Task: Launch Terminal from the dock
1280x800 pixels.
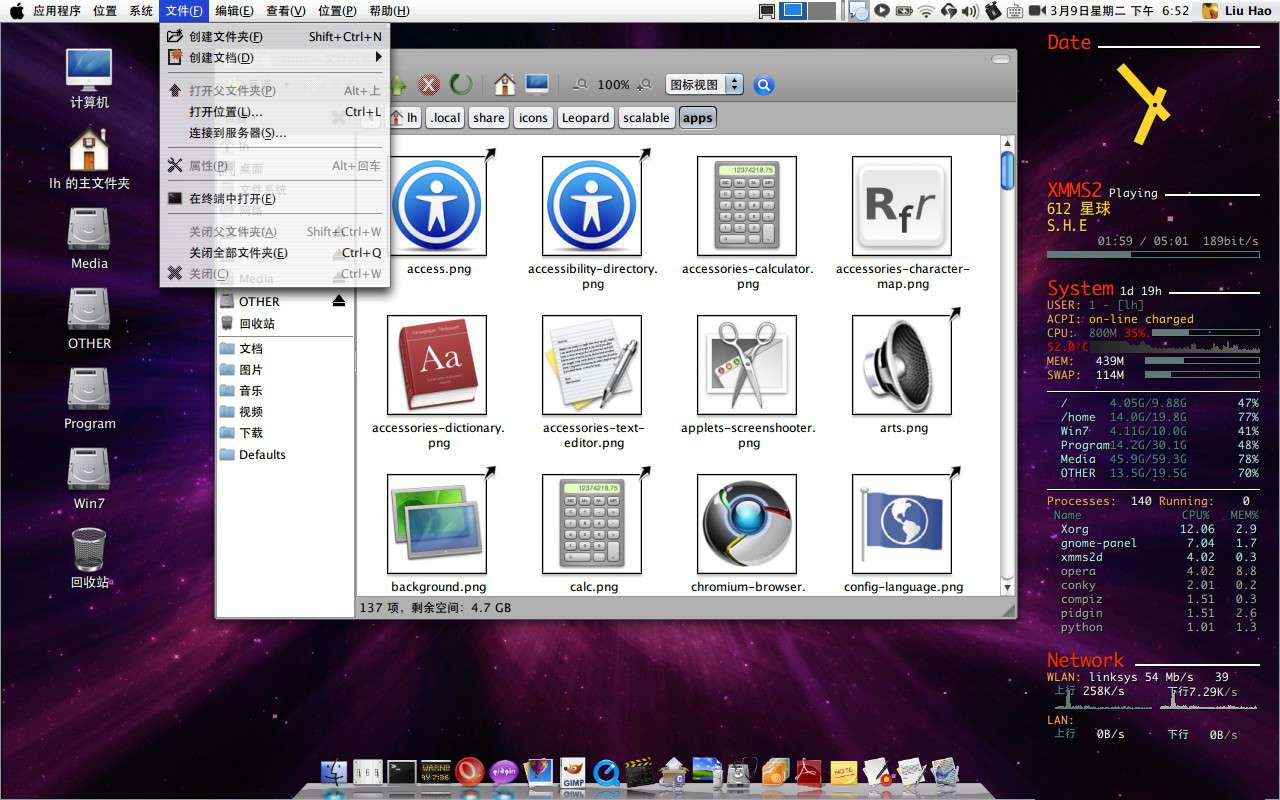Action: coord(402,772)
